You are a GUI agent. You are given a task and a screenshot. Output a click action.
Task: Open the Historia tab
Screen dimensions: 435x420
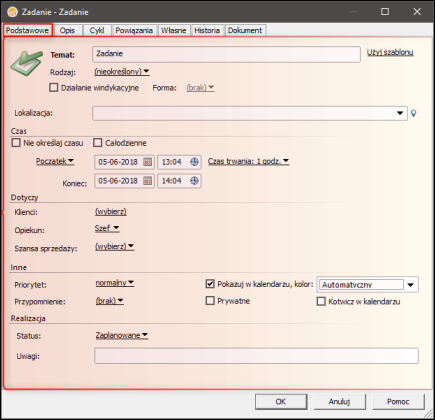tap(207, 30)
